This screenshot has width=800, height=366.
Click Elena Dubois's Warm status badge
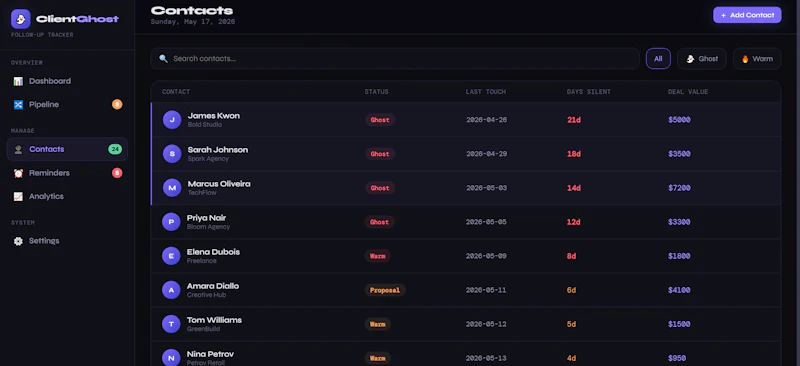[x=378, y=256]
